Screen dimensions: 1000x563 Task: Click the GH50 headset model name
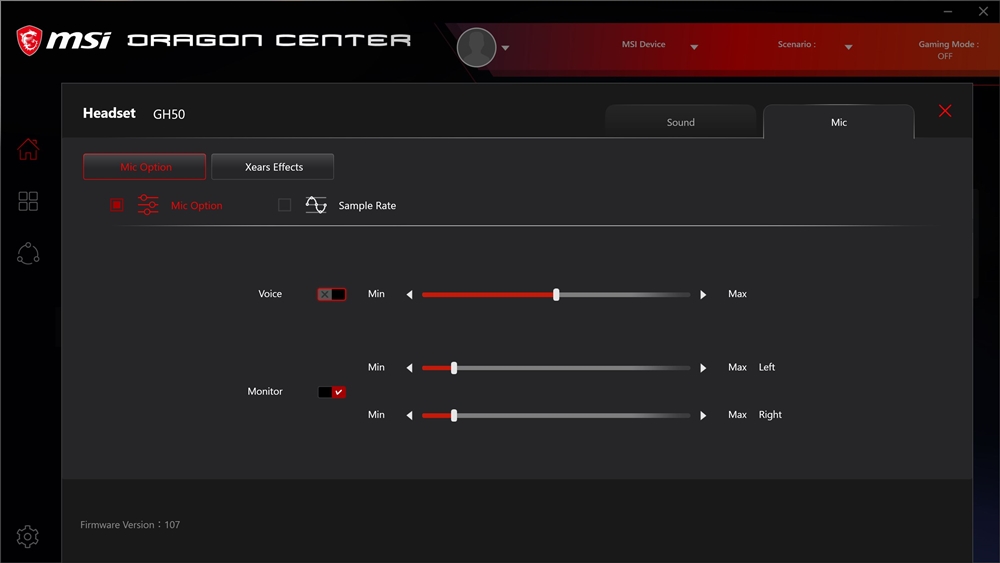(169, 114)
